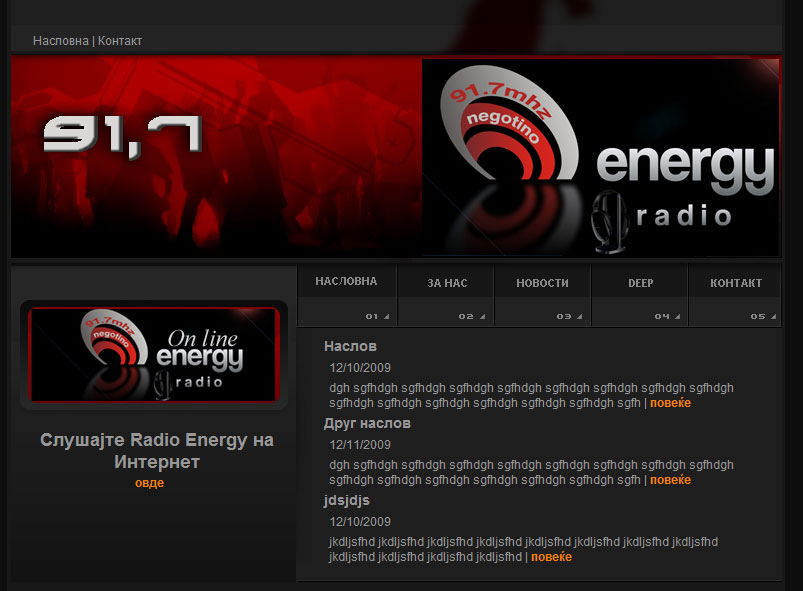Click повеќе link under jdsjdjs article
The width and height of the screenshot is (803, 591).
click(x=552, y=557)
